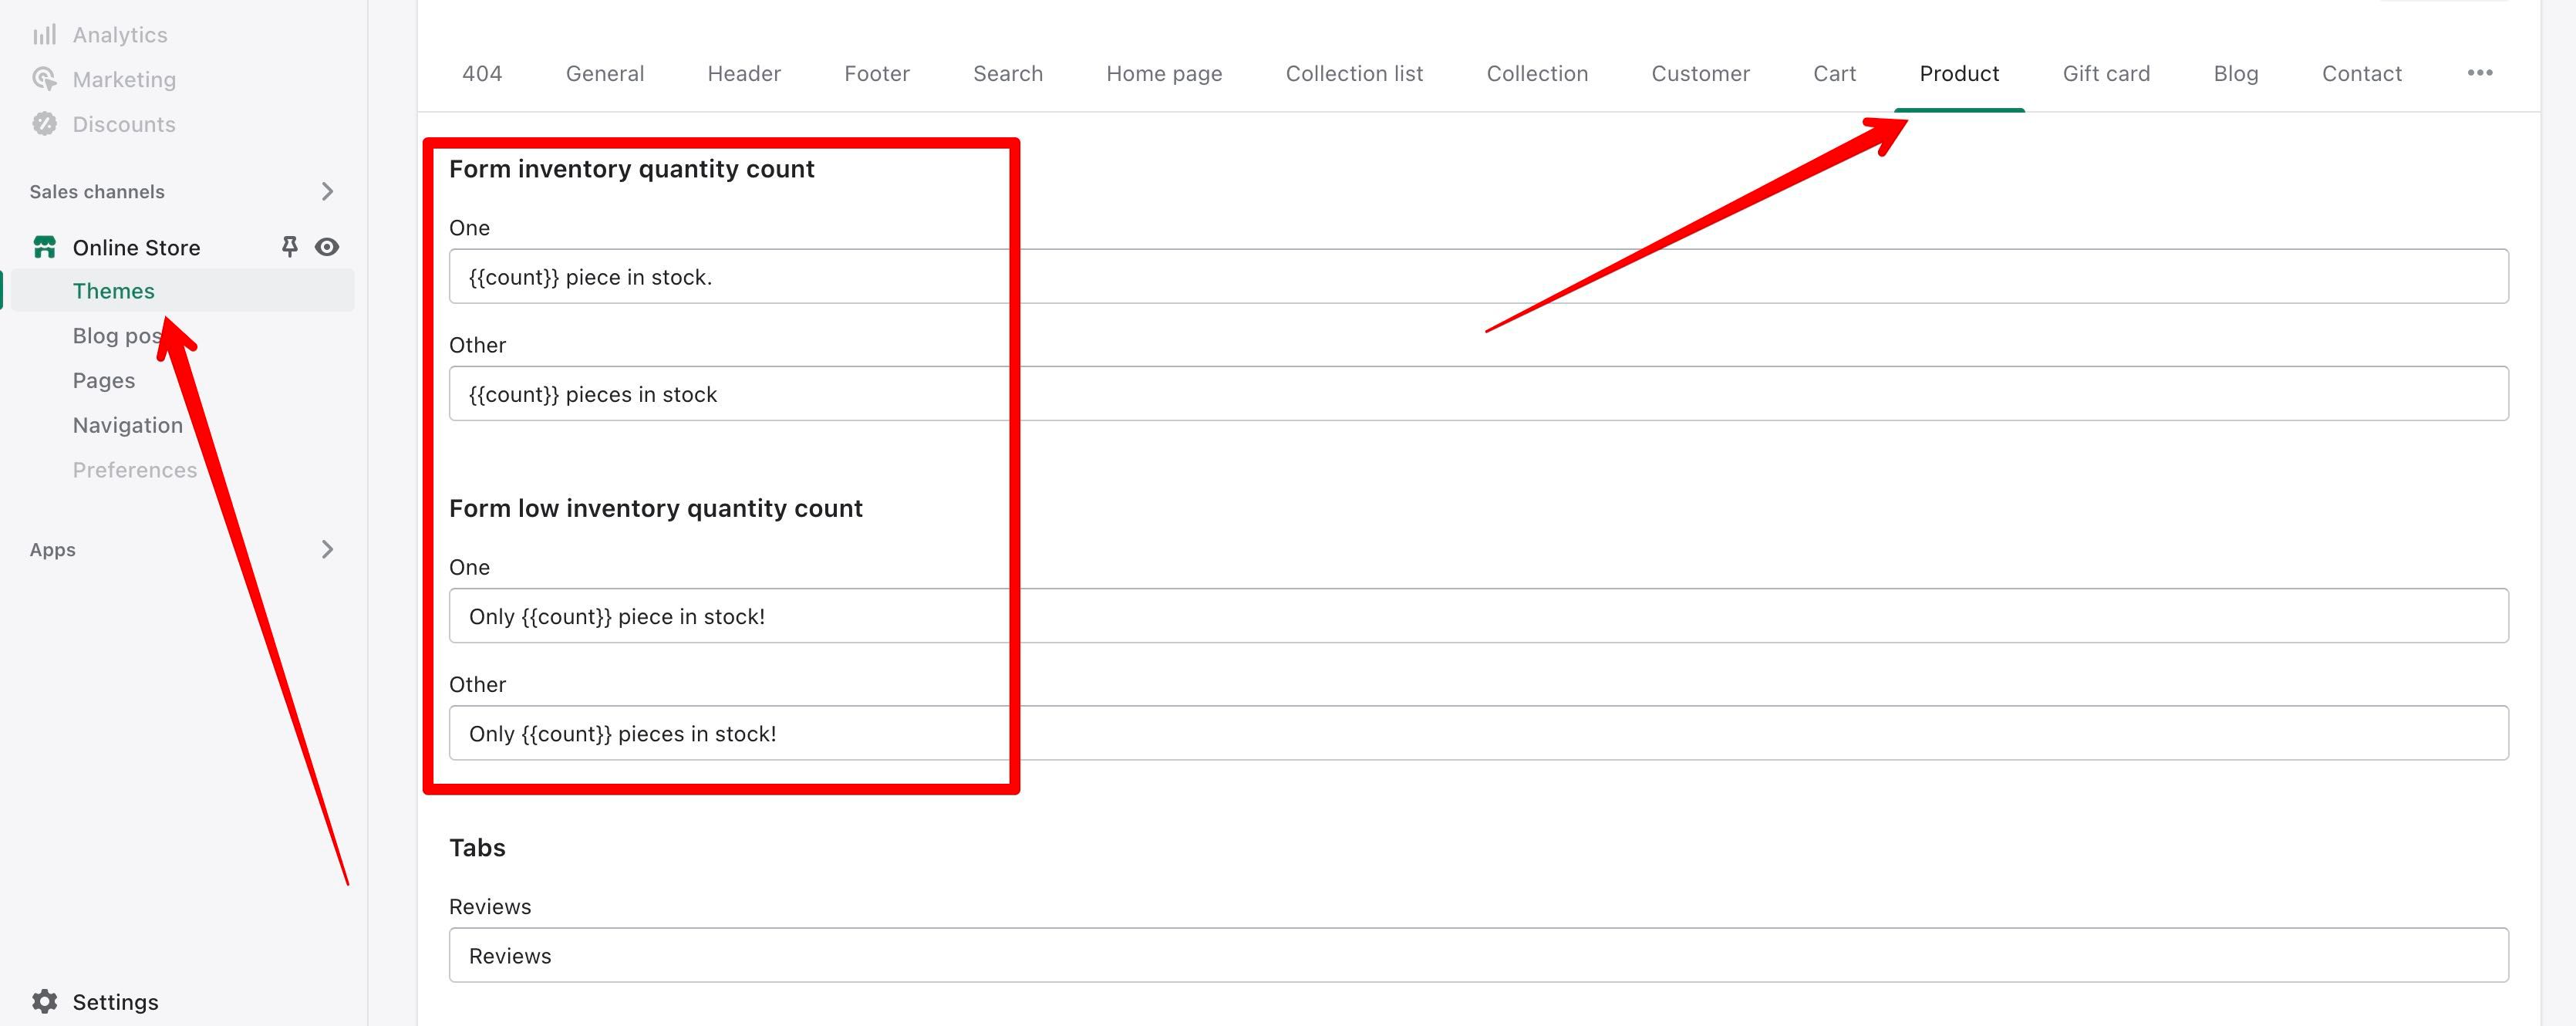Open the more tabs ellipsis menu
This screenshot has width=2576, height=1026.
coord(2479,73)
